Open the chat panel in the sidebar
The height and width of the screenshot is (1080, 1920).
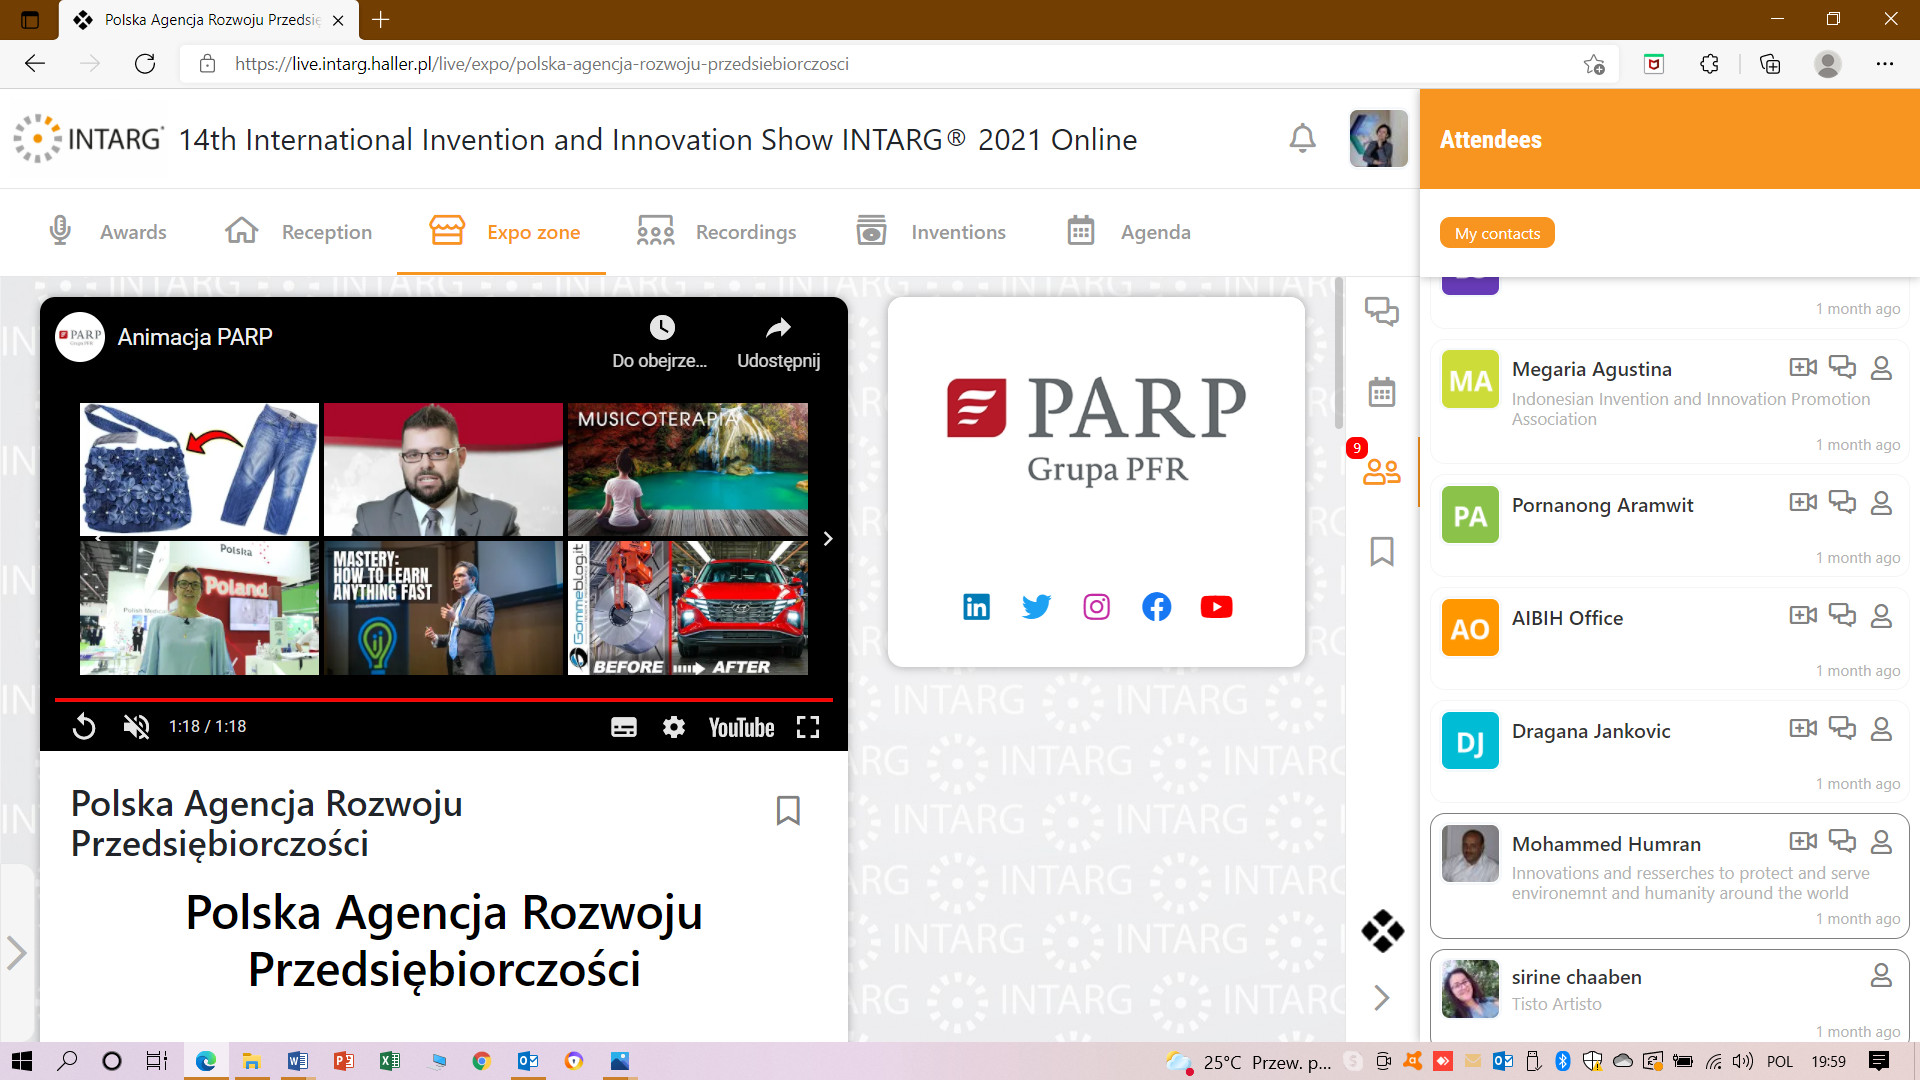(x=1382, y=311)
